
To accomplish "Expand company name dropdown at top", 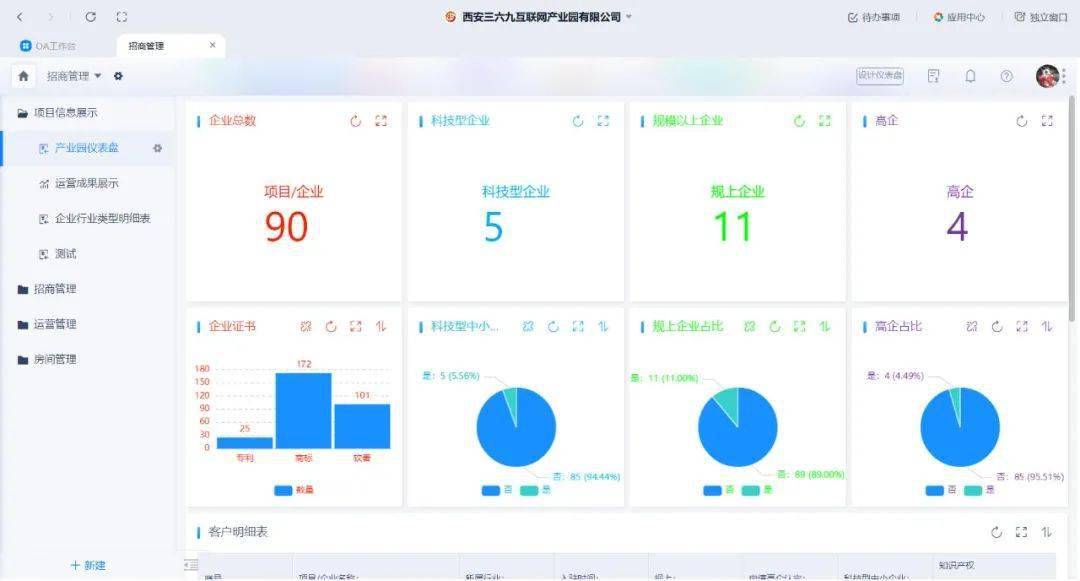I will click(x=628, y=17).
